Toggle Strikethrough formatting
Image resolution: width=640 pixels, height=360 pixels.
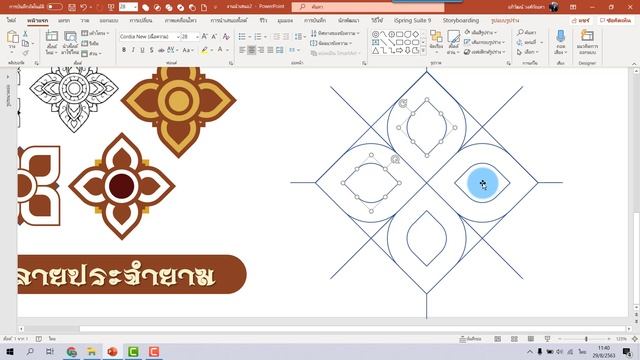(161, 50)
